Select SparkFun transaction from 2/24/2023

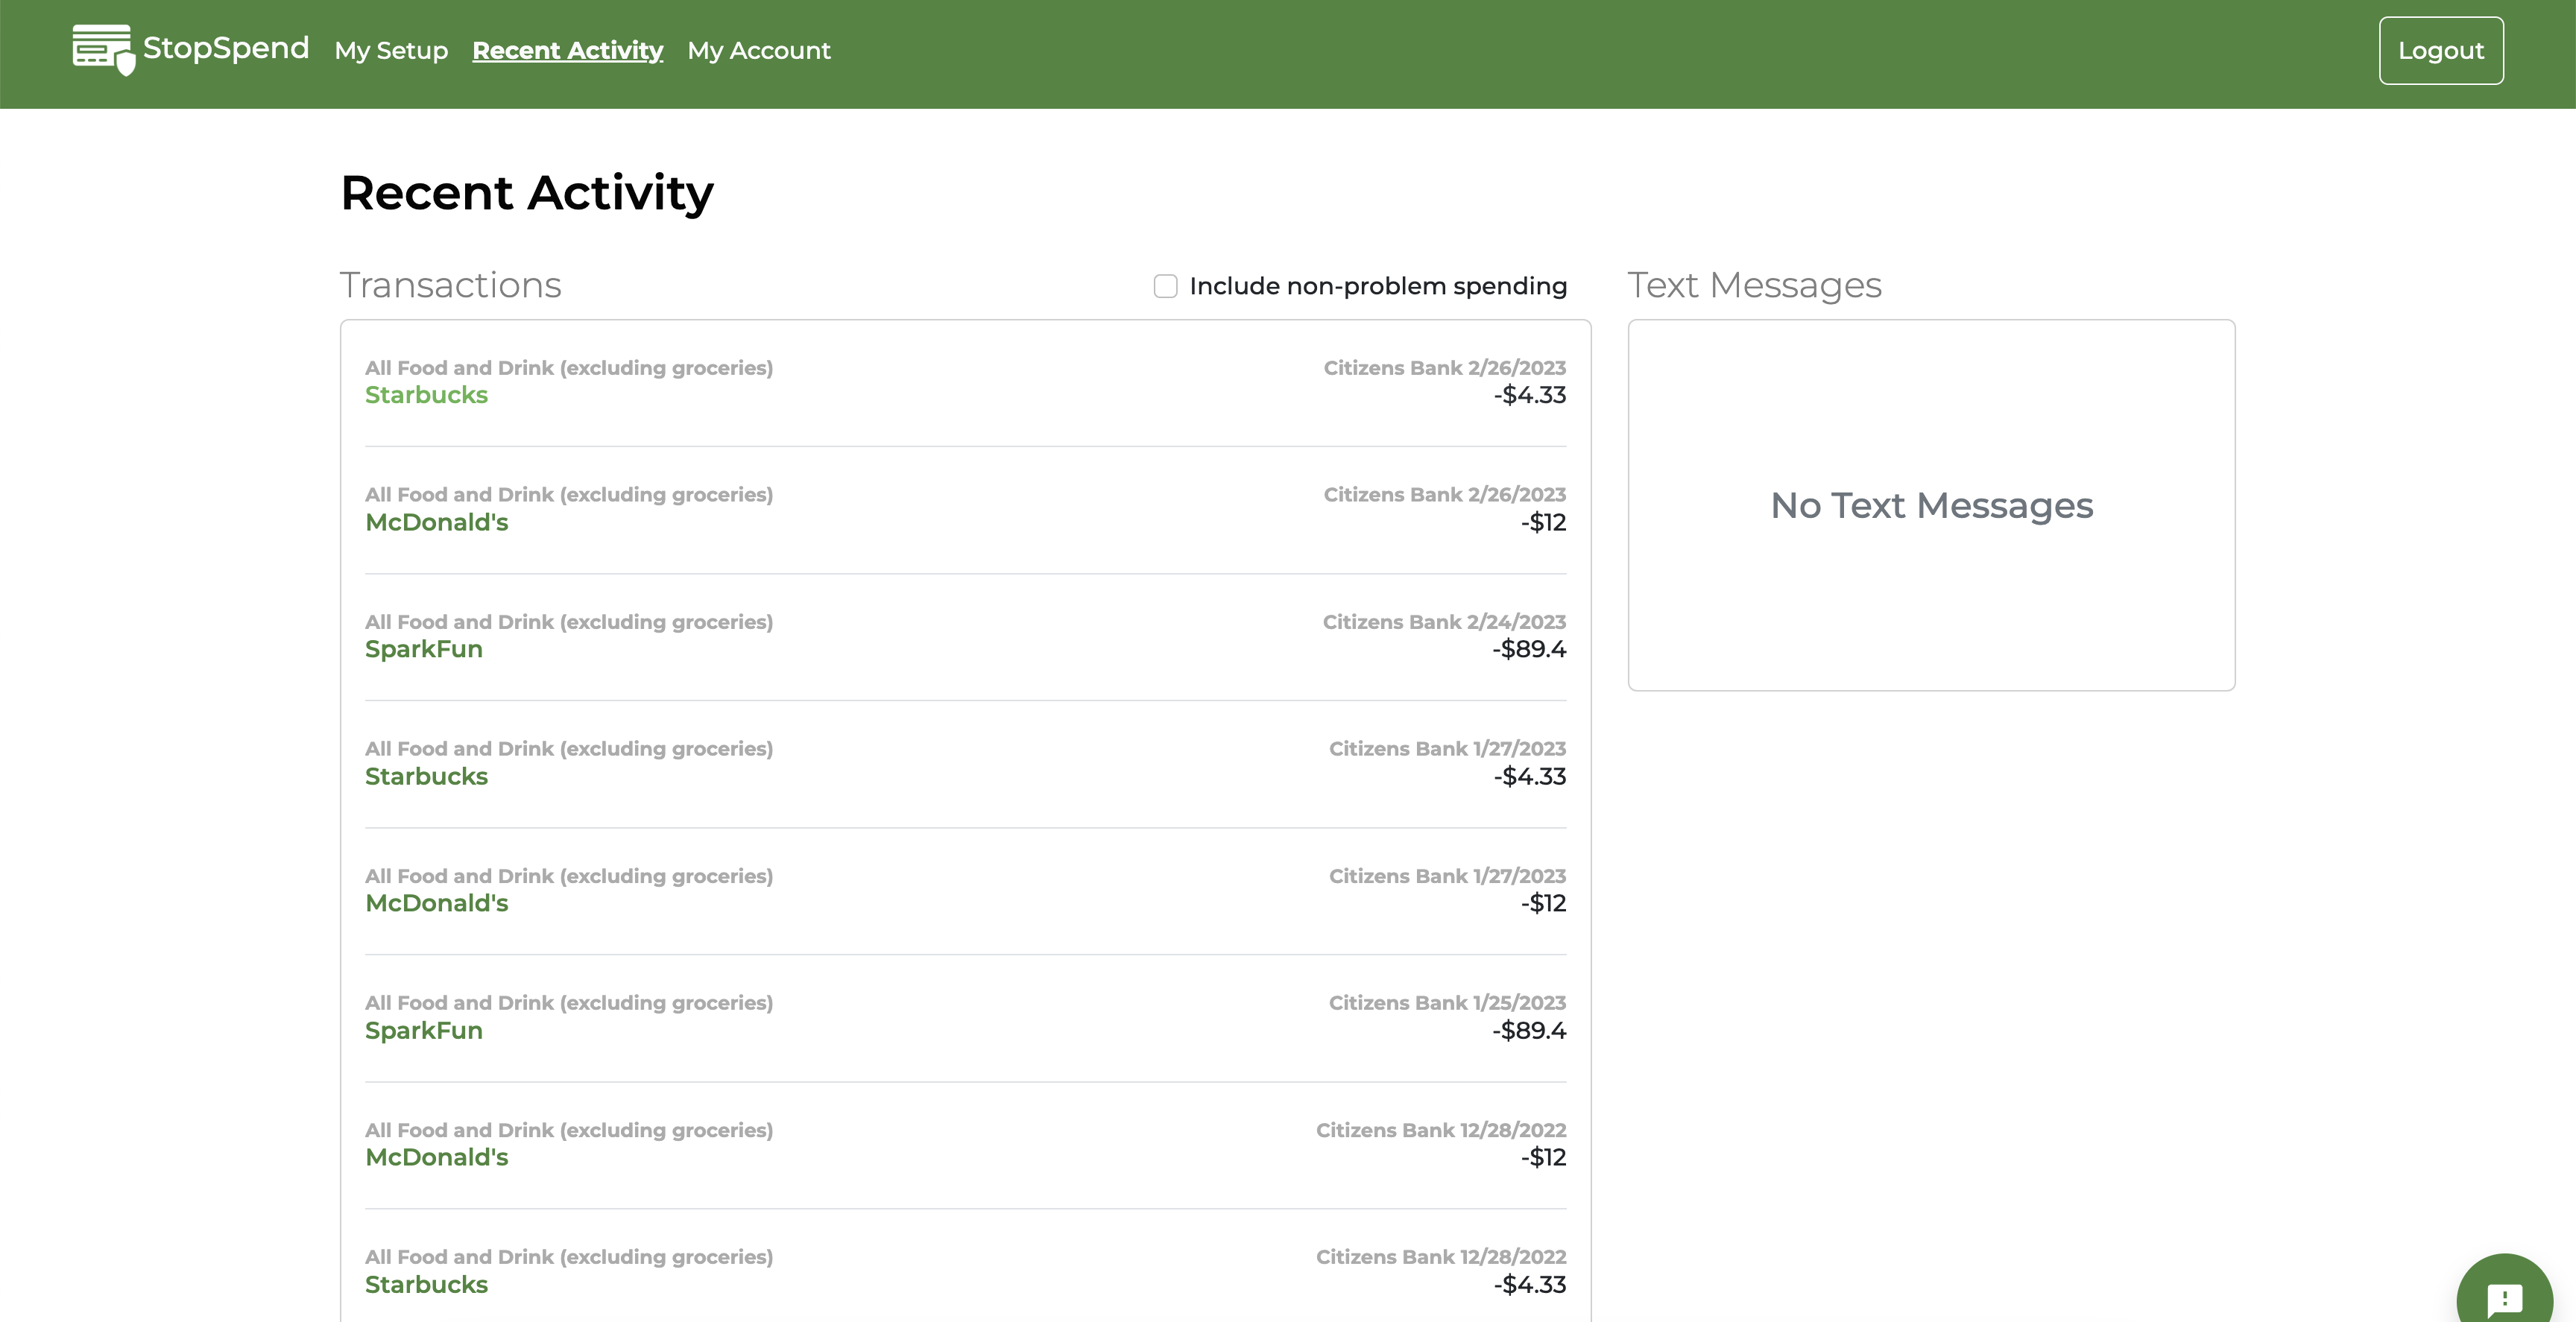tap(423, 649)
